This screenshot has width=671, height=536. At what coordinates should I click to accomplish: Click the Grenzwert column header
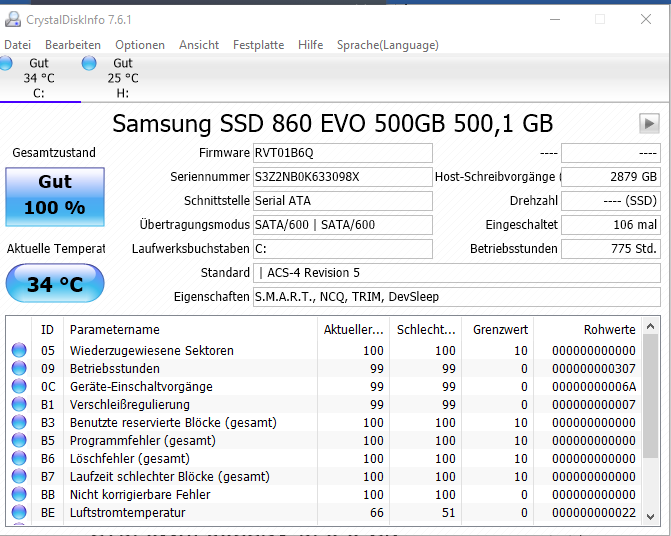(498, 329)
